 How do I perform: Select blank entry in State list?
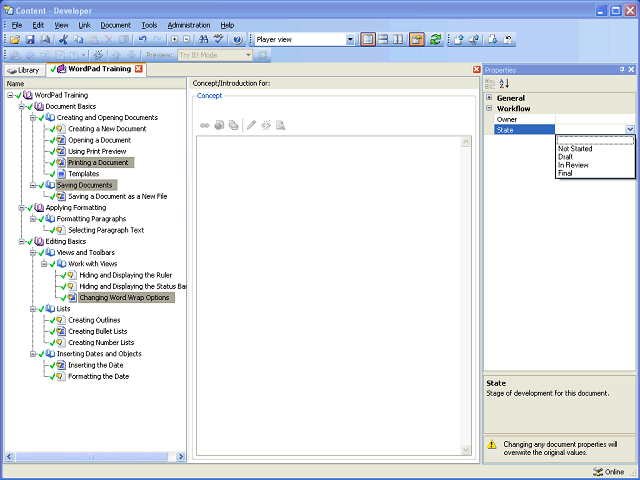[595, 141]
